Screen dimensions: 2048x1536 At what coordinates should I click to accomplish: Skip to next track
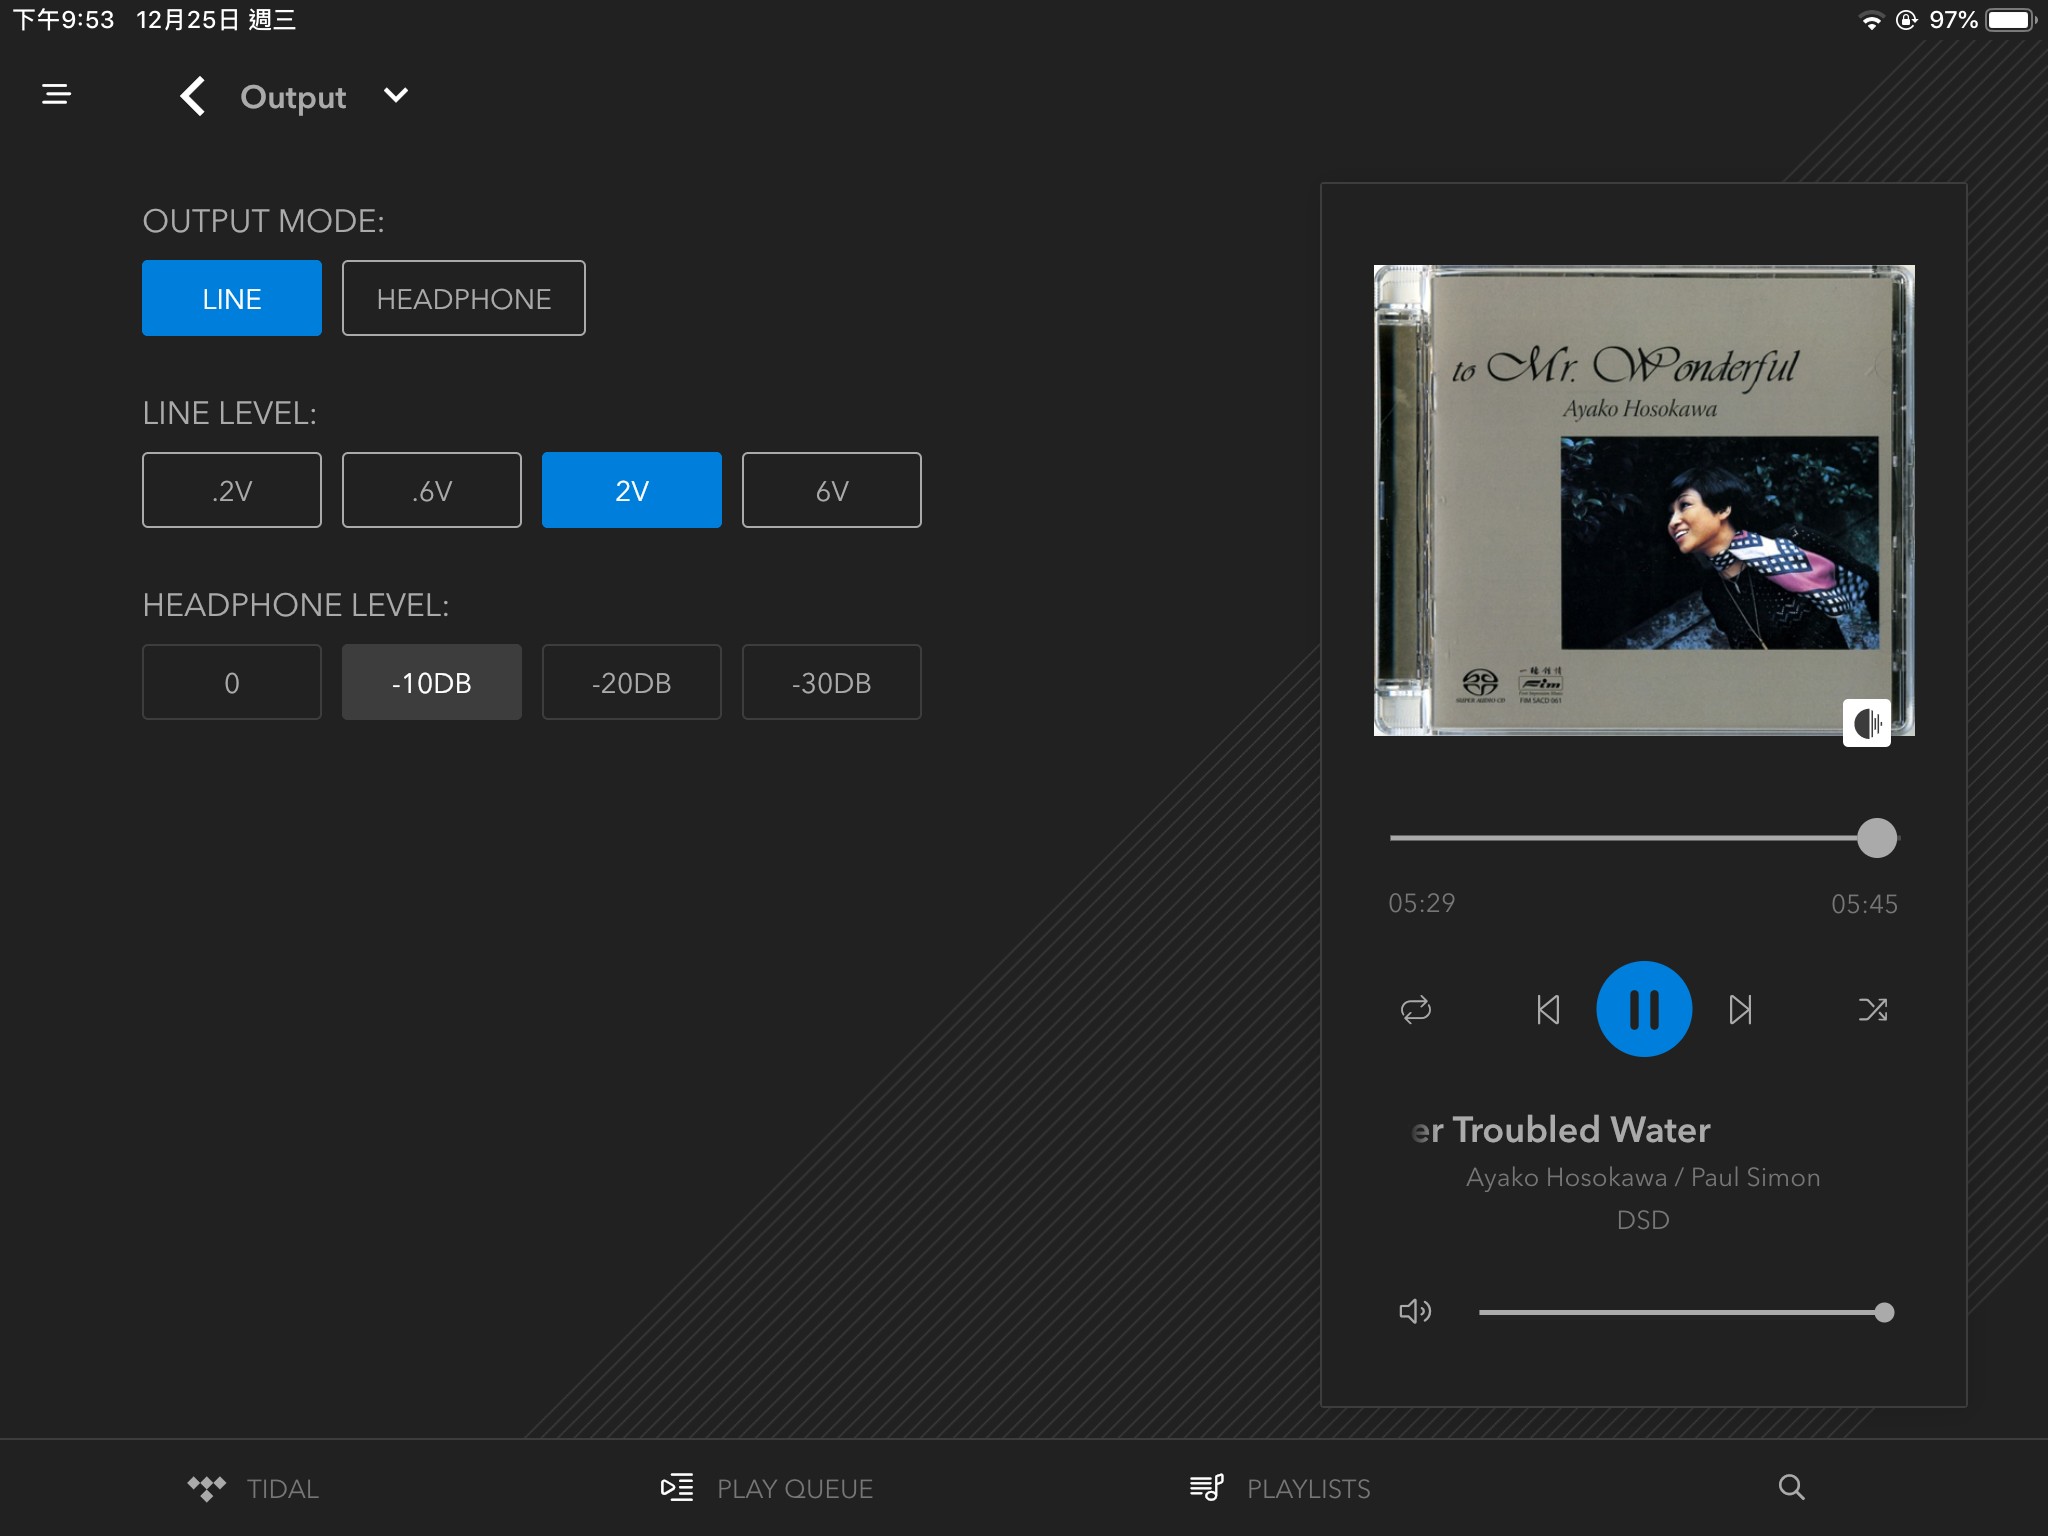click(1740, 1009)
